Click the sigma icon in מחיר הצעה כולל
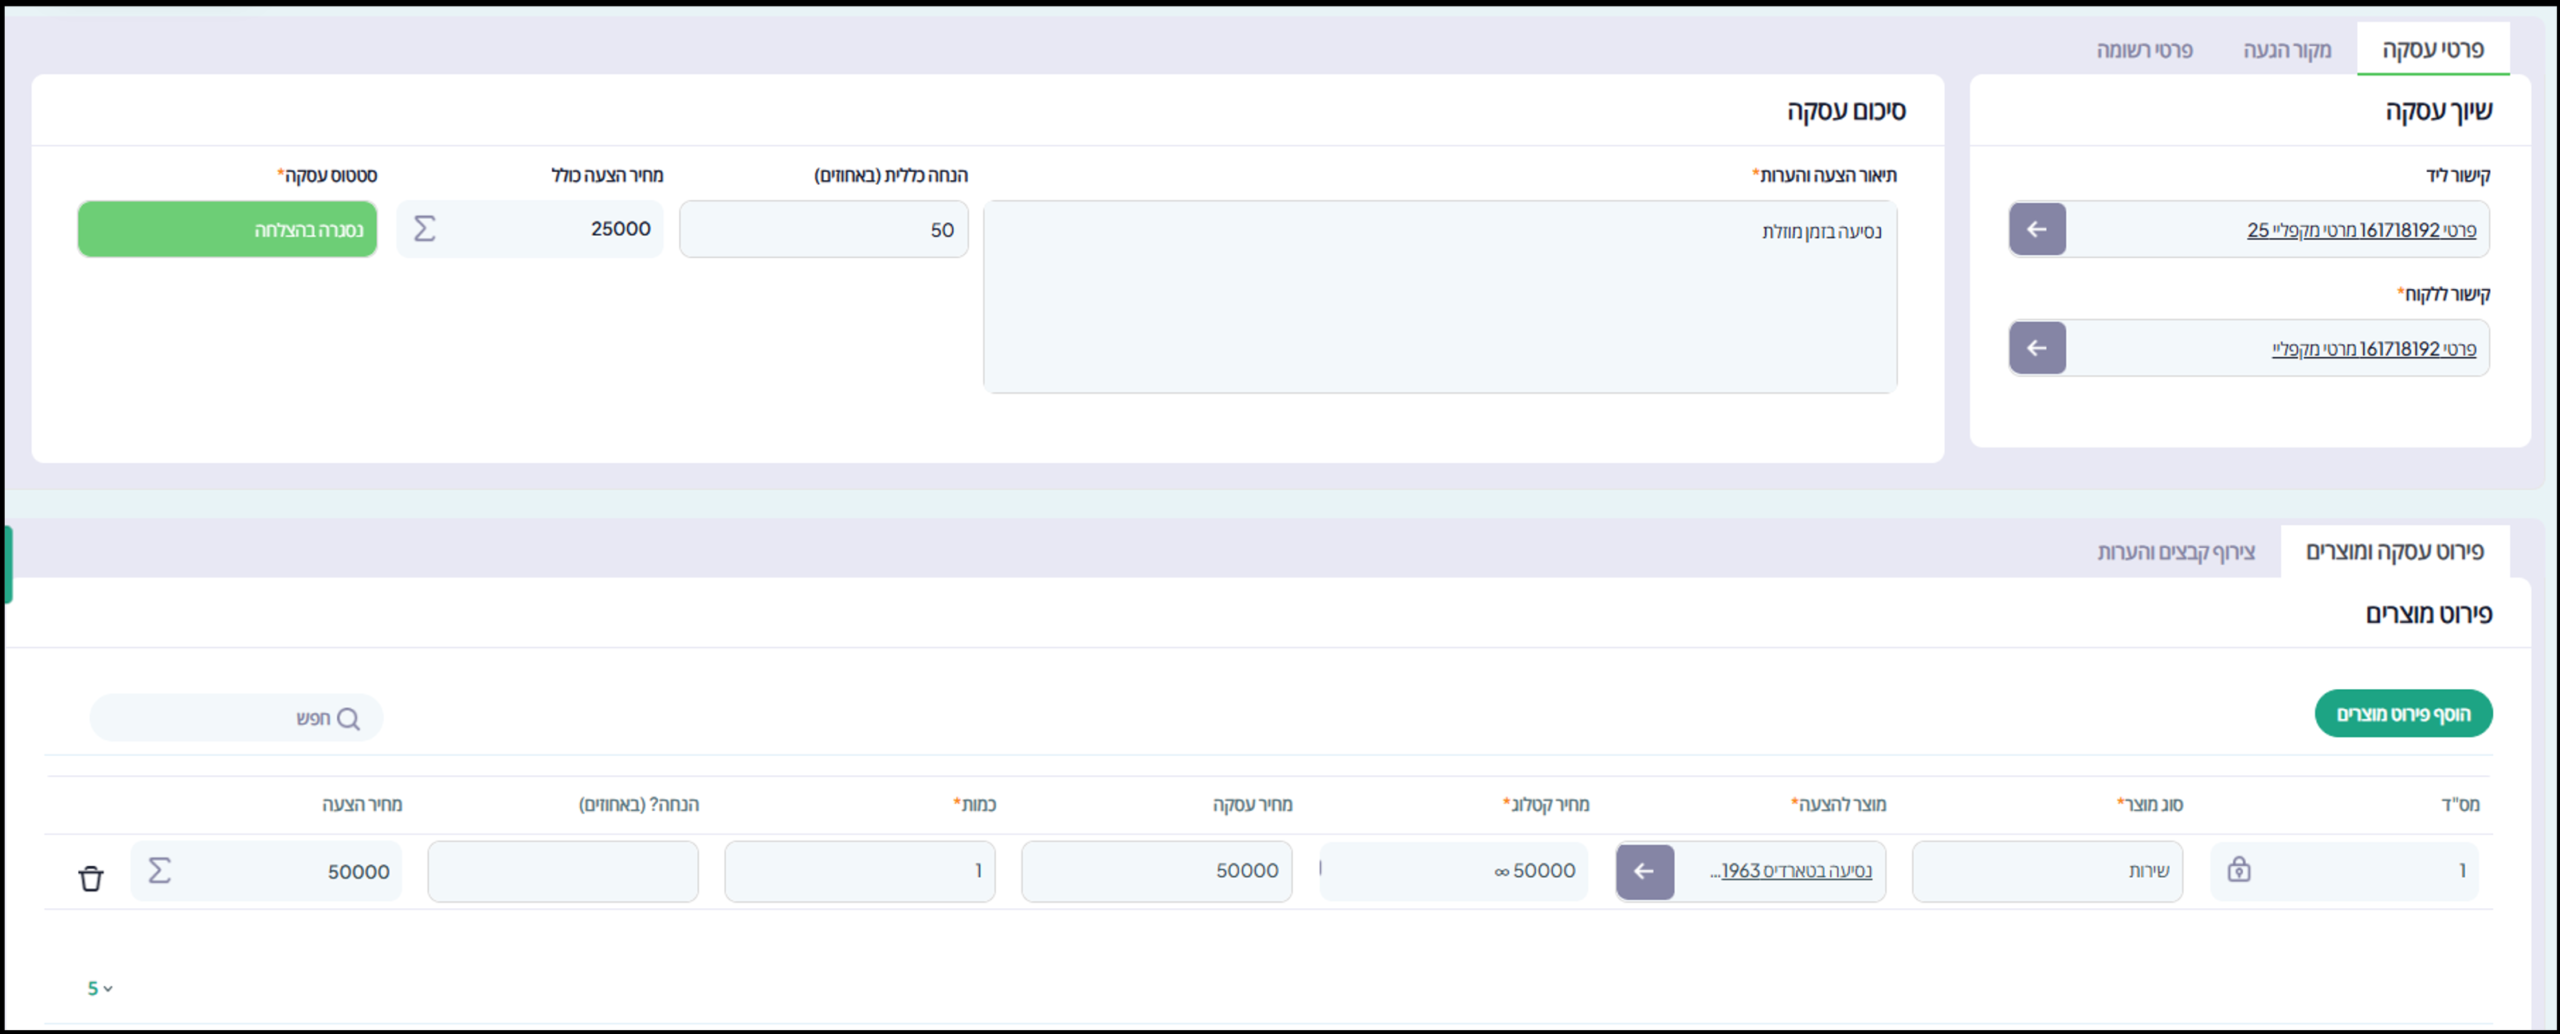Viewport: 2560px width, 1034px height. click(x=424, y=229)
